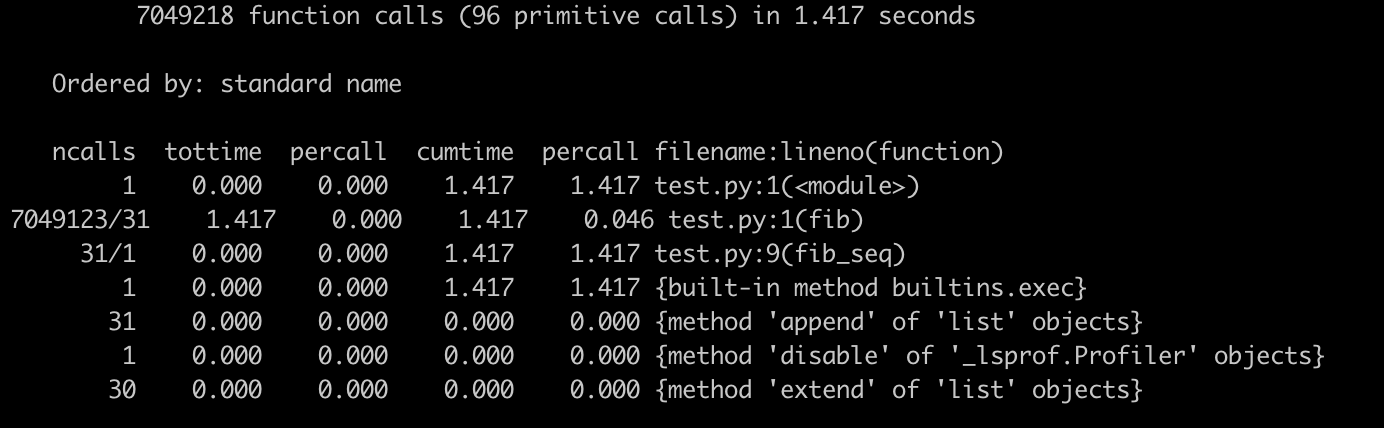Image resolution: width=1384 pixels, height=428 pixels.
Task: Click the filename:lineno(function) column header
Action: point(829,152)
